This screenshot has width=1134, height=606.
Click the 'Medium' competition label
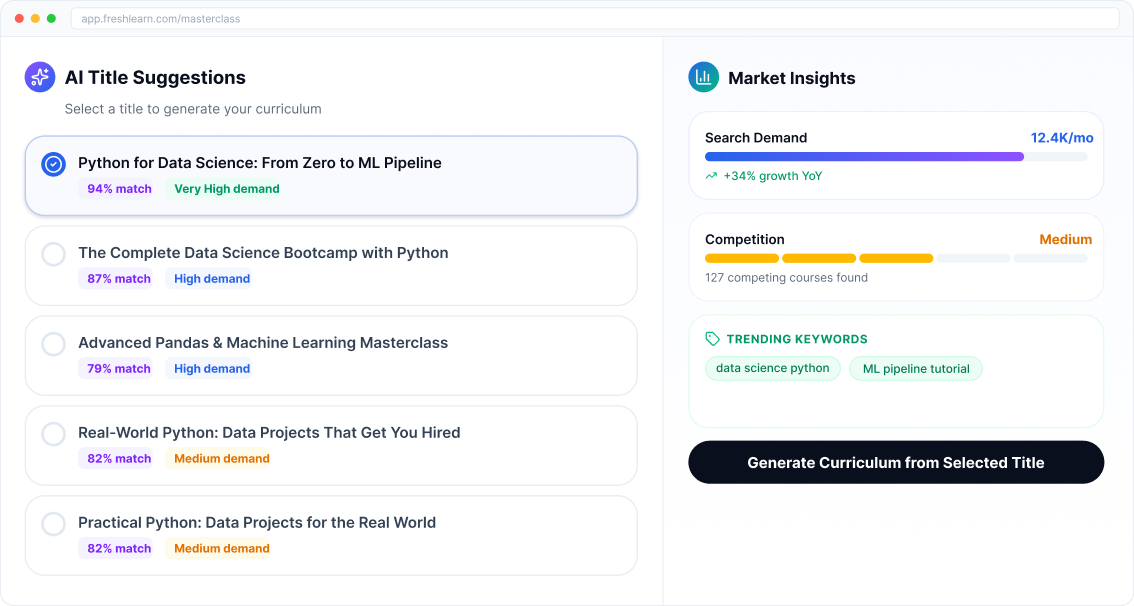pyautogui.click(x=1066, y=239)
